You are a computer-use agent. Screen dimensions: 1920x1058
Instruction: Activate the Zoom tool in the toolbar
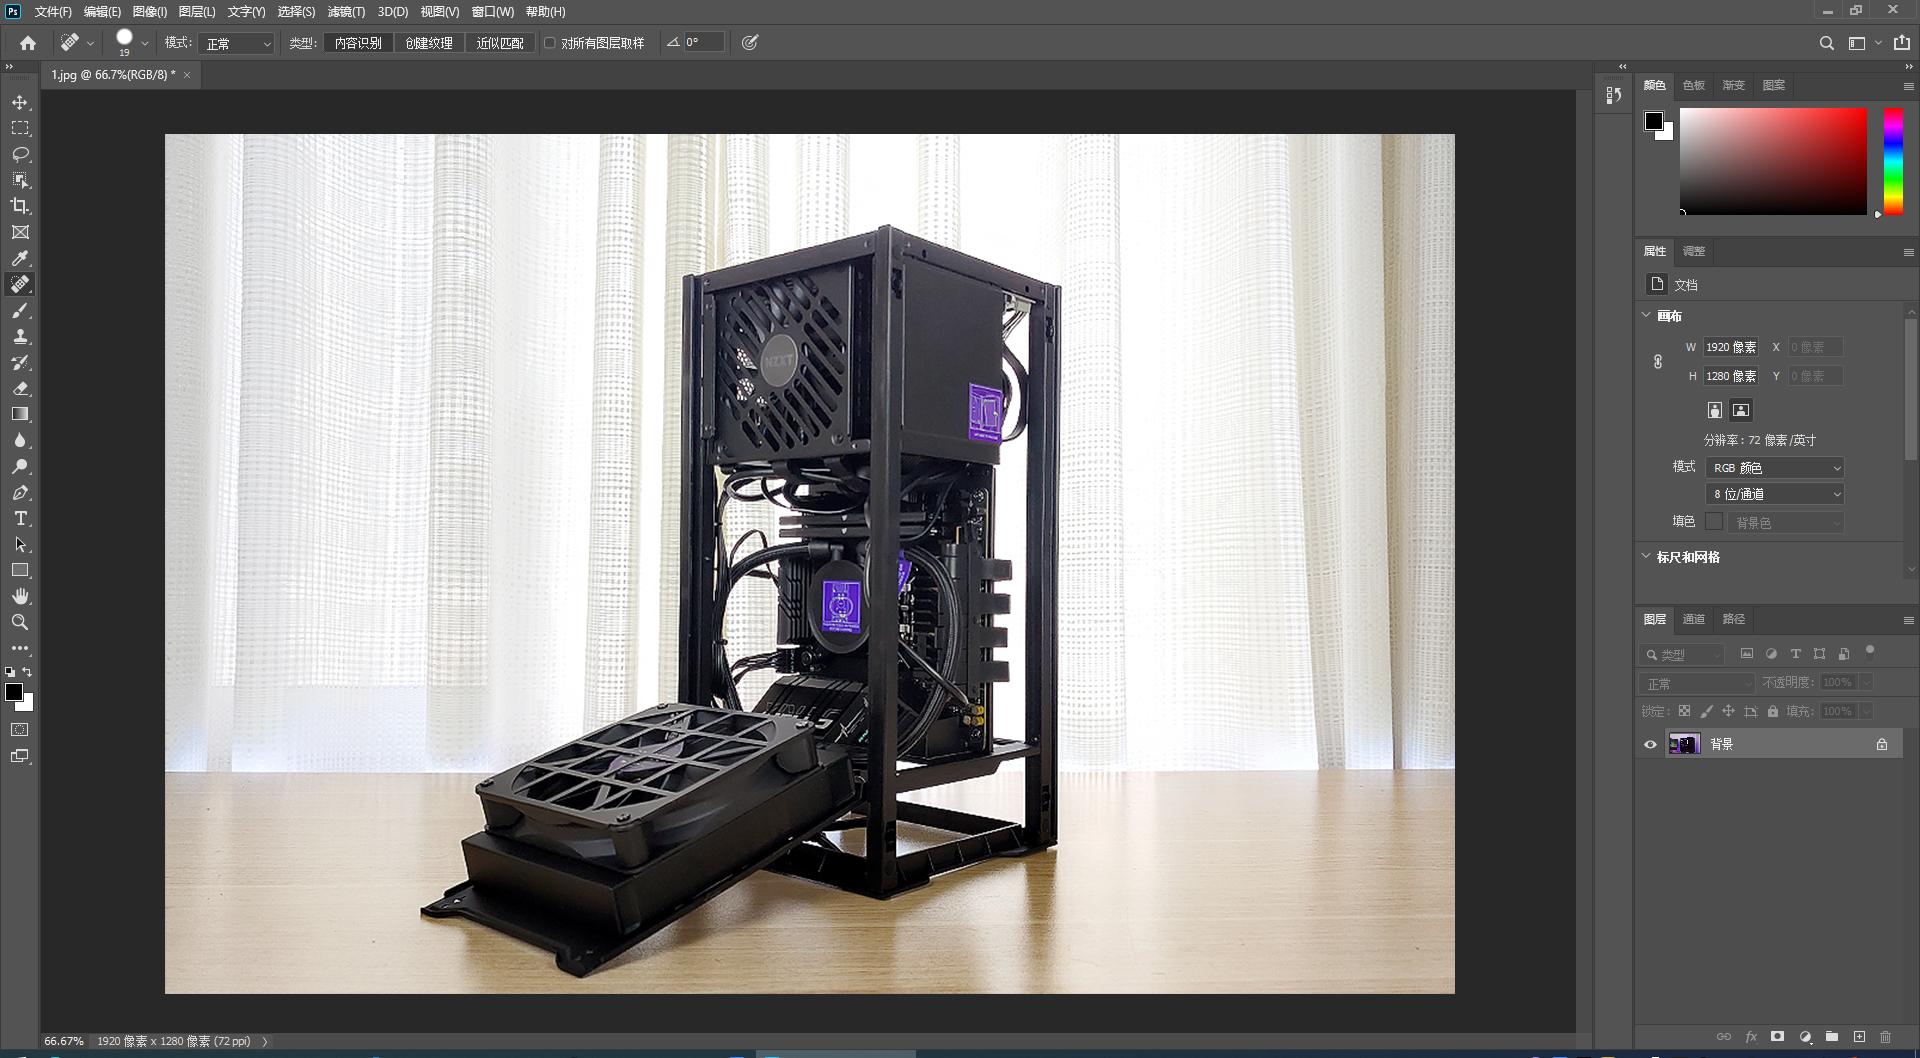(20, 622)
